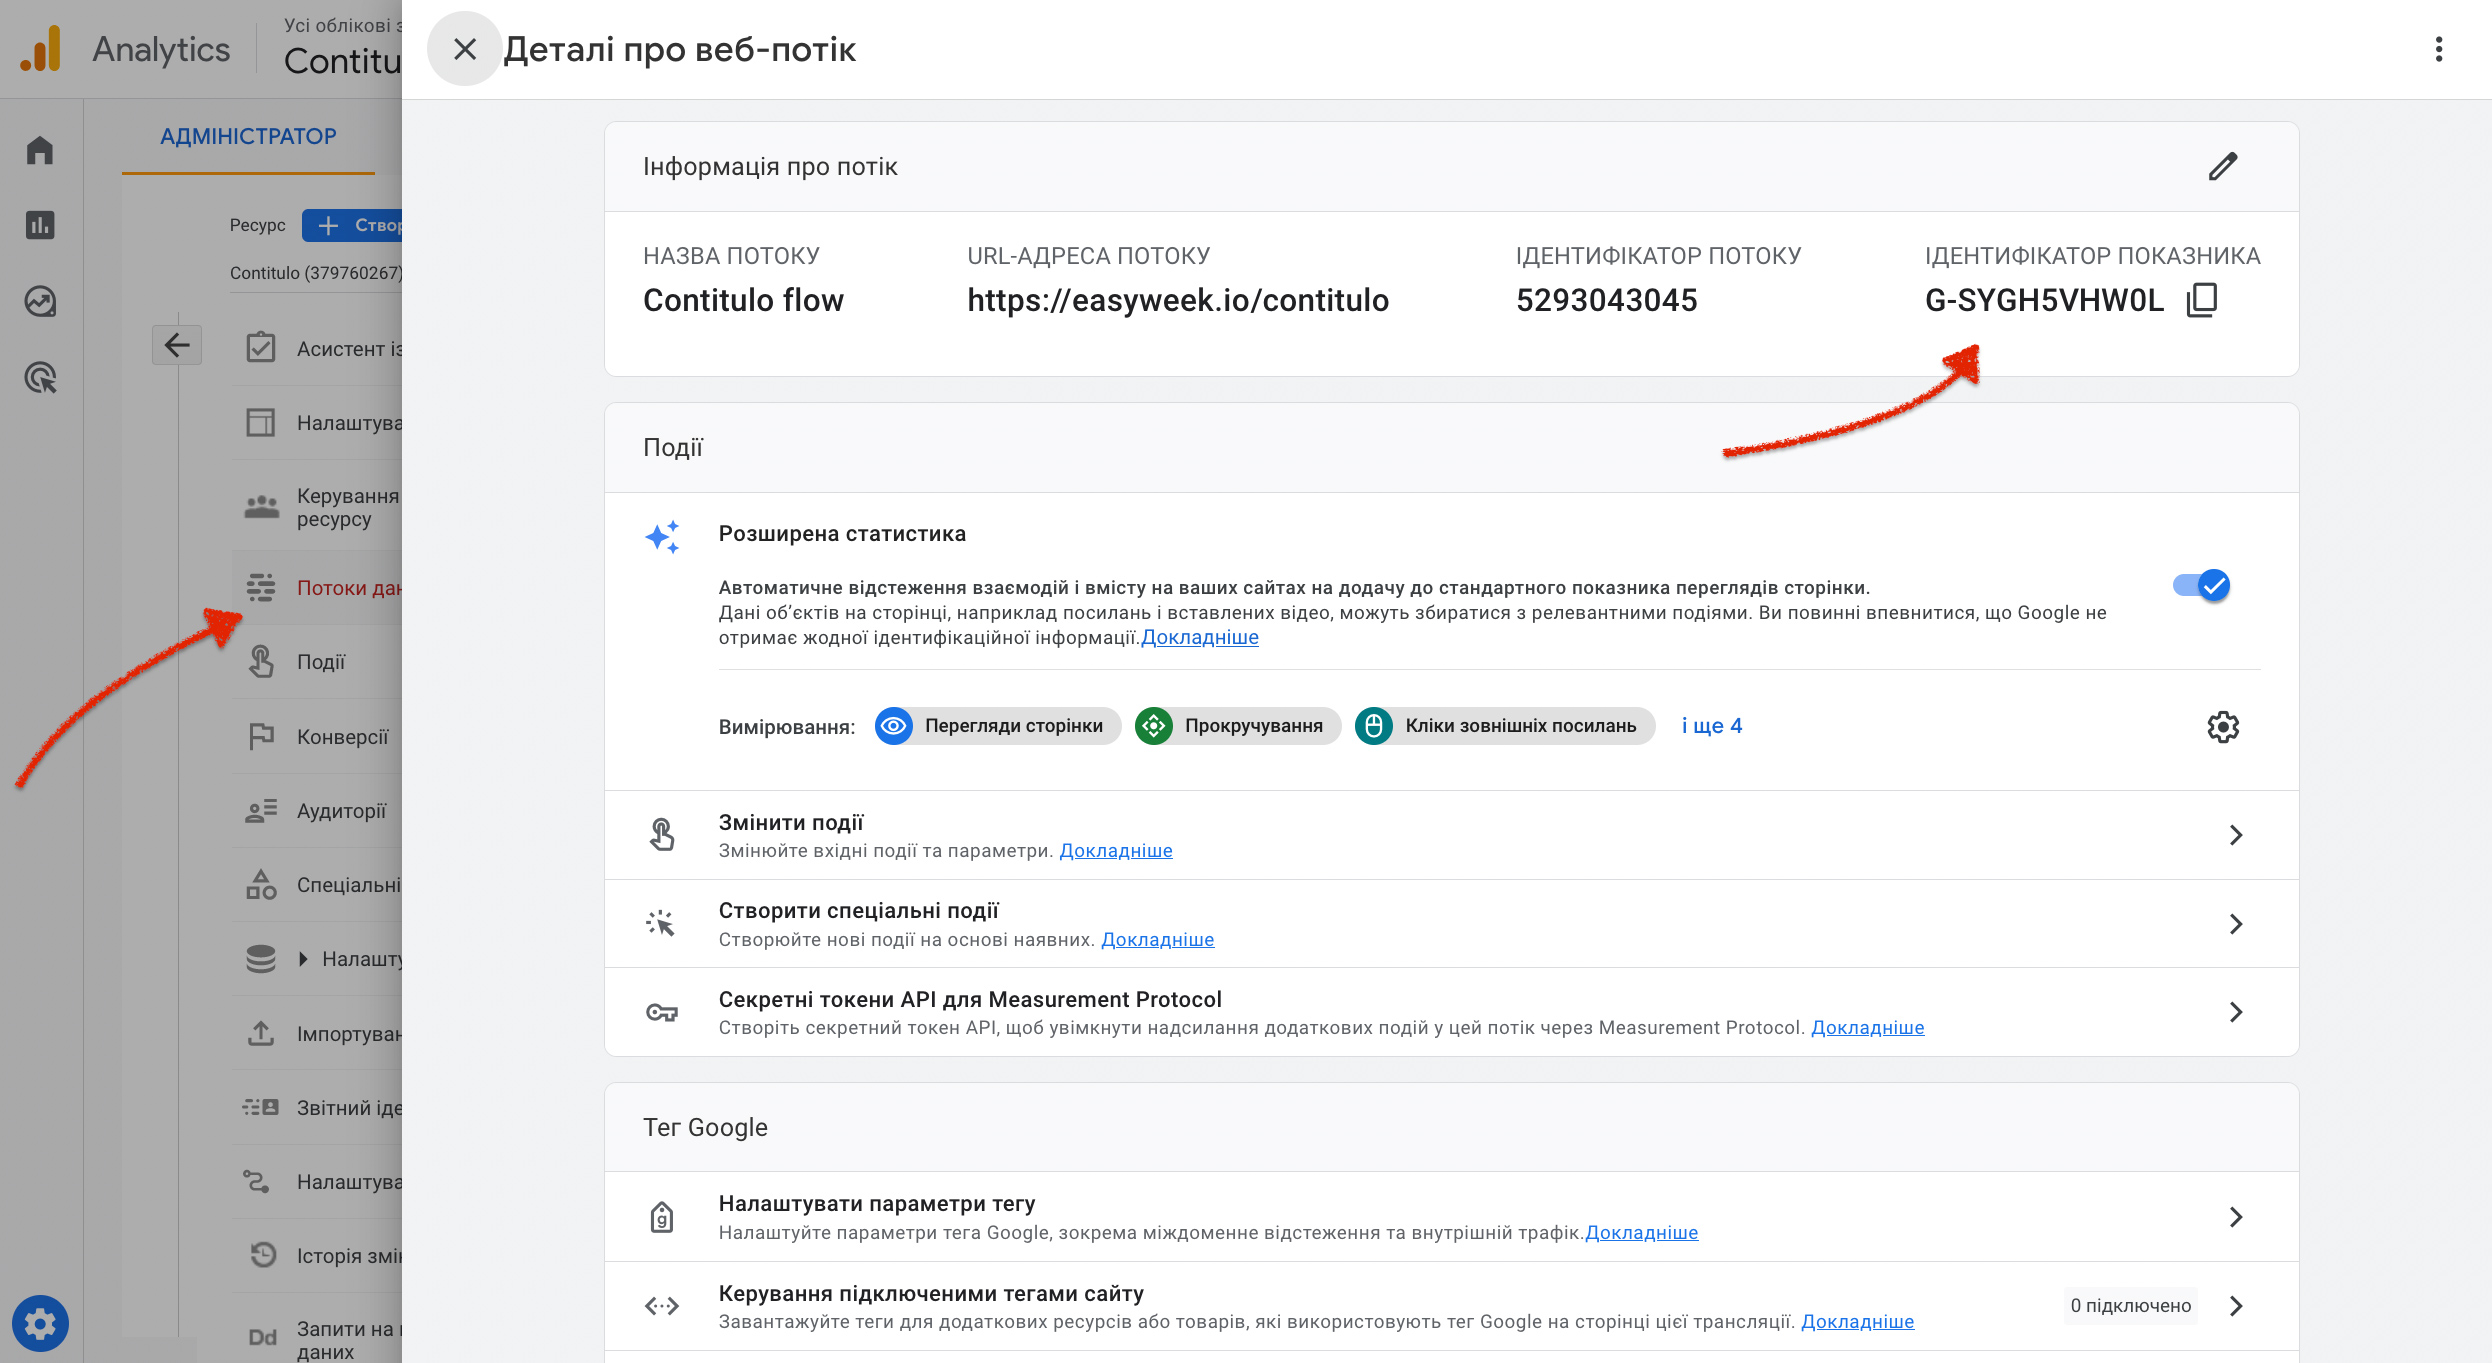Screen dimensions: 2492x1363
Task: Open 'Керування ресурсу' access menu item
Action: [x=317, y=507]
